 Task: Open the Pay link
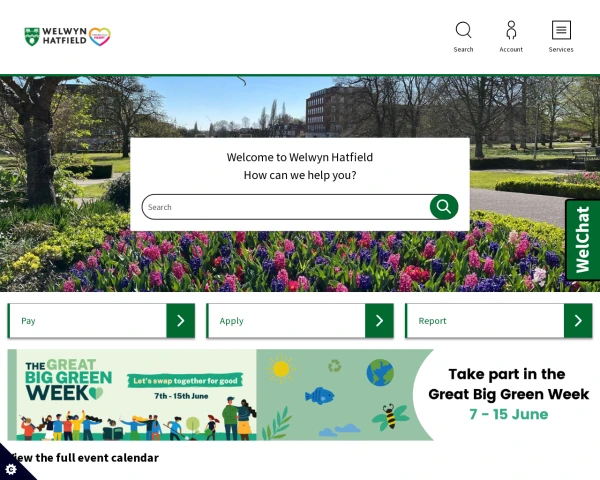click(28, 321)
